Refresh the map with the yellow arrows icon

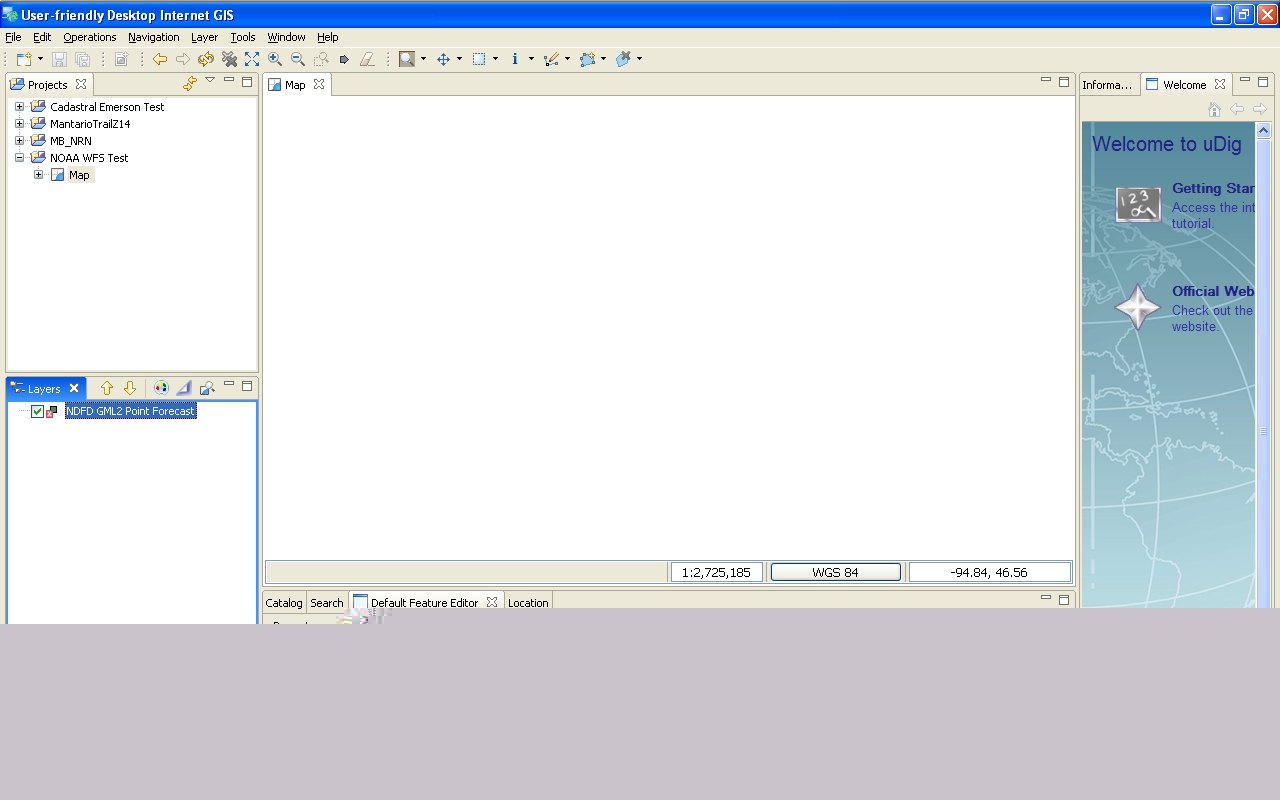205,59
